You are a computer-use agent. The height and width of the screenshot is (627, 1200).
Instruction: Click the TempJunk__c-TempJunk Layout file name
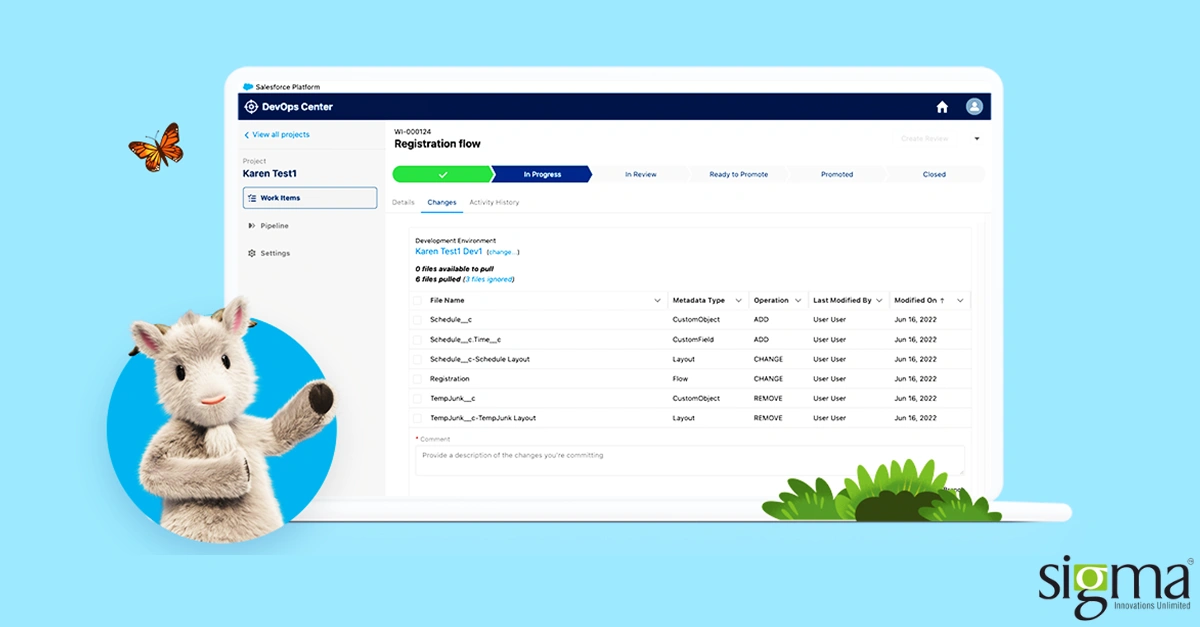click(x=483, y=418)
